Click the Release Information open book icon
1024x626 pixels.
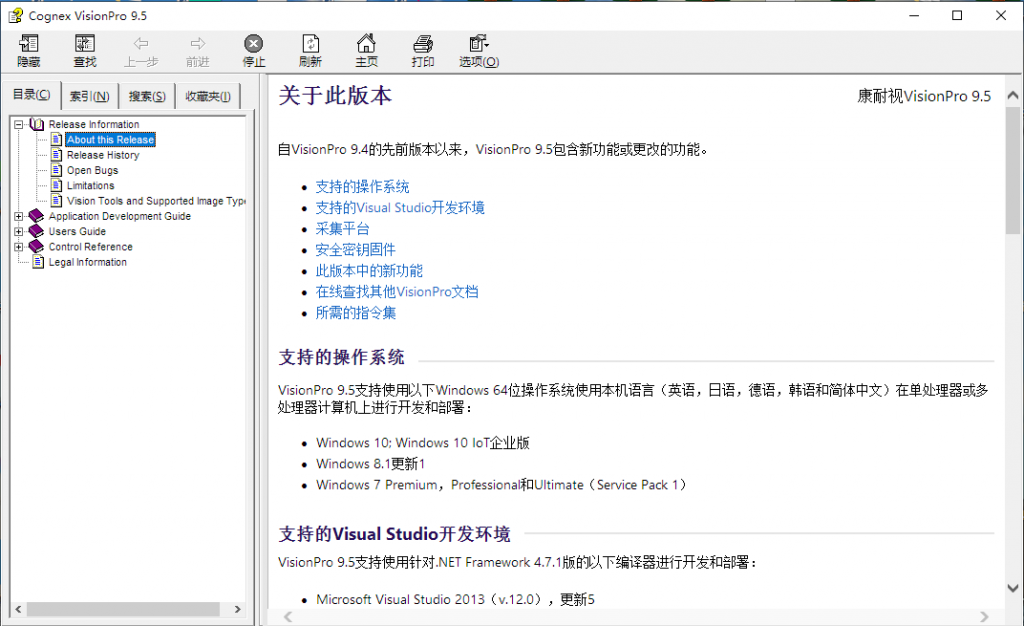[37, 124]
